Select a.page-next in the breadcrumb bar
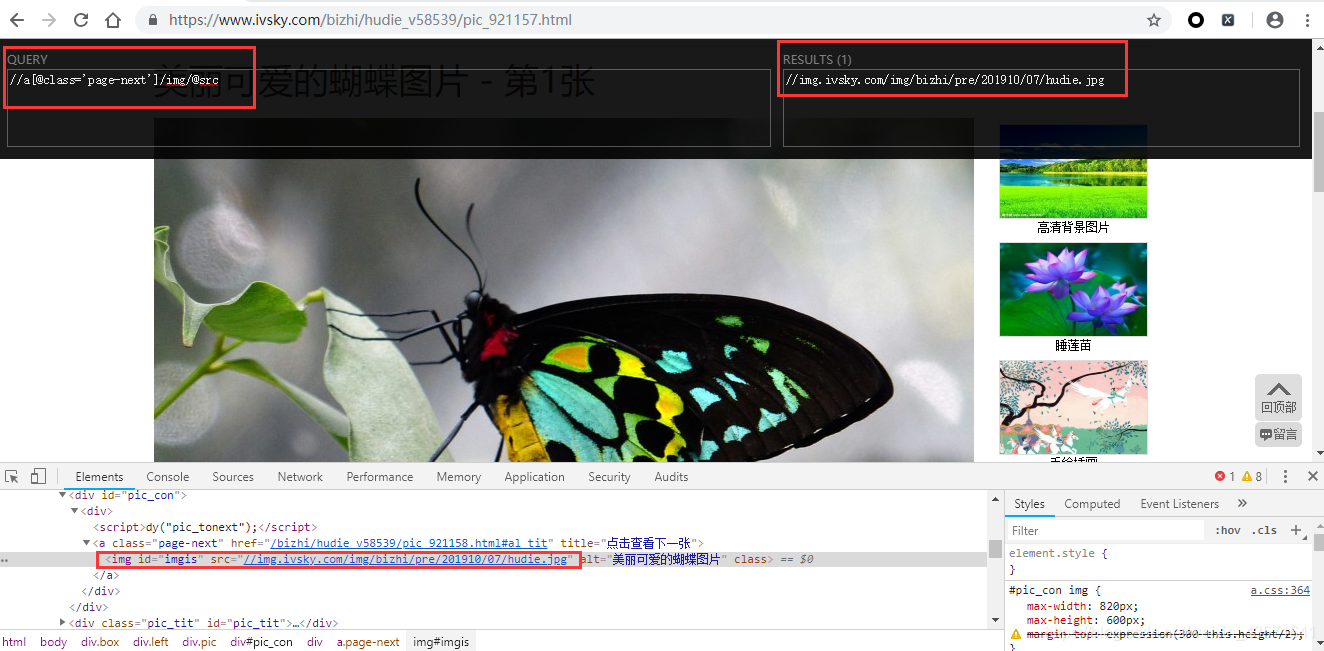This screenshot has height=651, width=1324. pyautogui.click(x=367, y=642)
